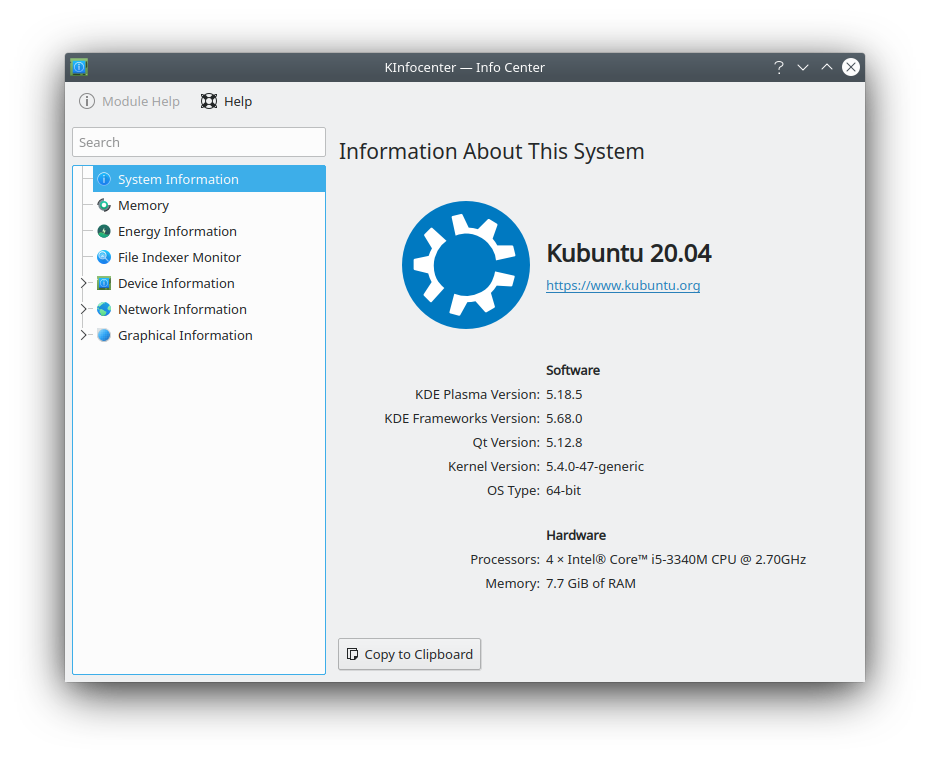Click the Memory chip icon
The width and height of the screenshot is (930, 759).
[x=104, y=205]
